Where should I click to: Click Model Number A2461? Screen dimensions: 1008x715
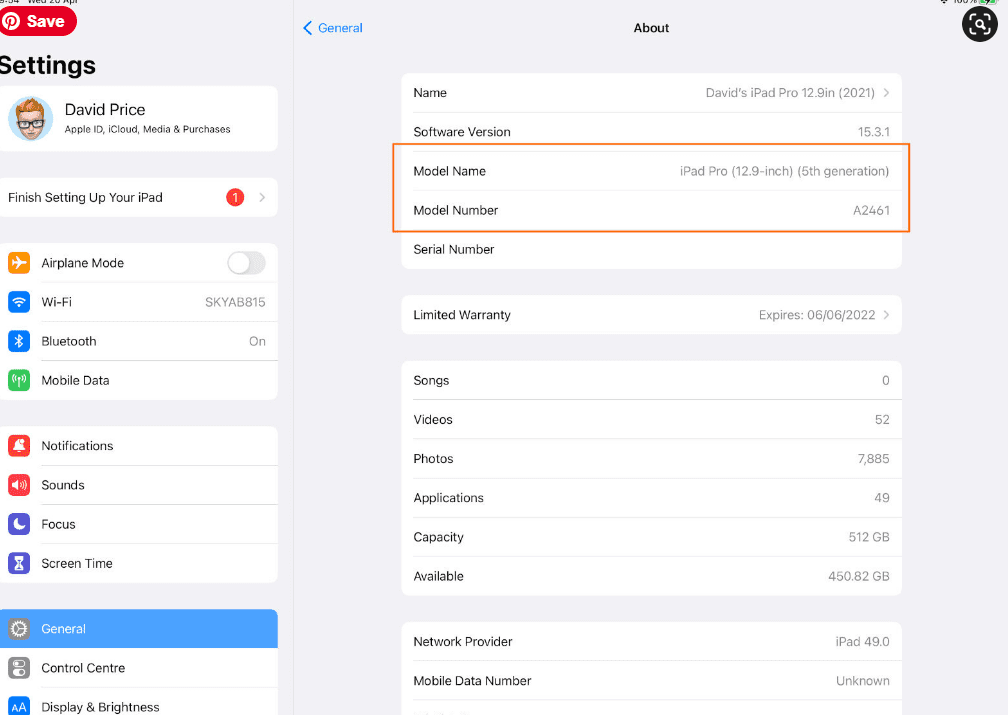(x=871, y=210)
